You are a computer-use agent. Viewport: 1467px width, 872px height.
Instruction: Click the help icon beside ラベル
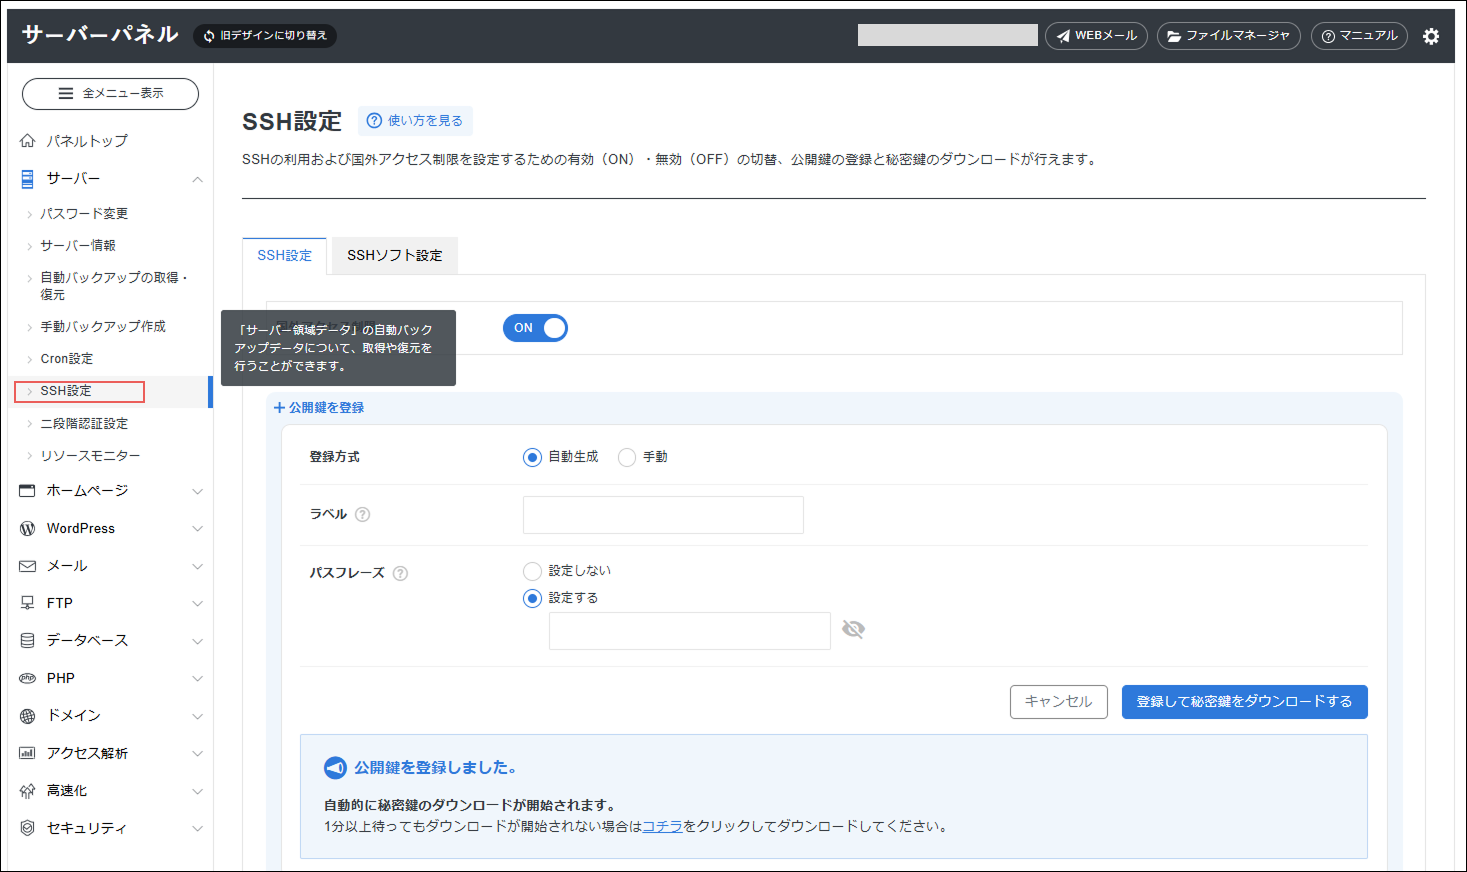pyautogui.click(x=363, y=515)
